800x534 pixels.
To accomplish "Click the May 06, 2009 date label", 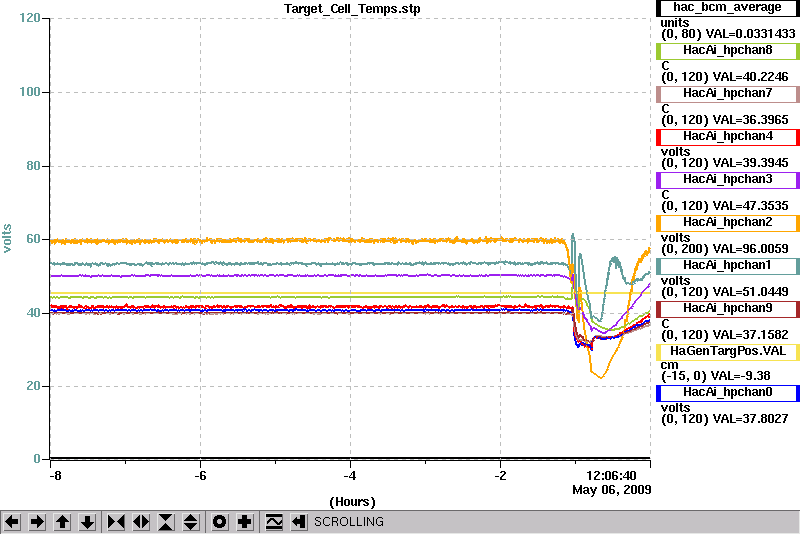I will point(612,490).
